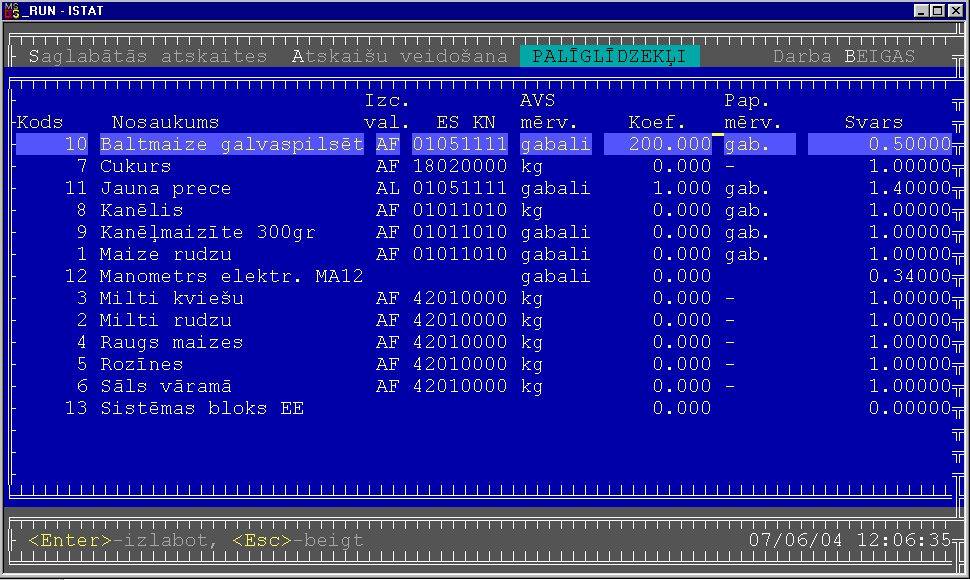Viewport: 970px width, 580px height.
Task: Maximize the RUN - ISTAT window
Action: [x=937, y=11]
